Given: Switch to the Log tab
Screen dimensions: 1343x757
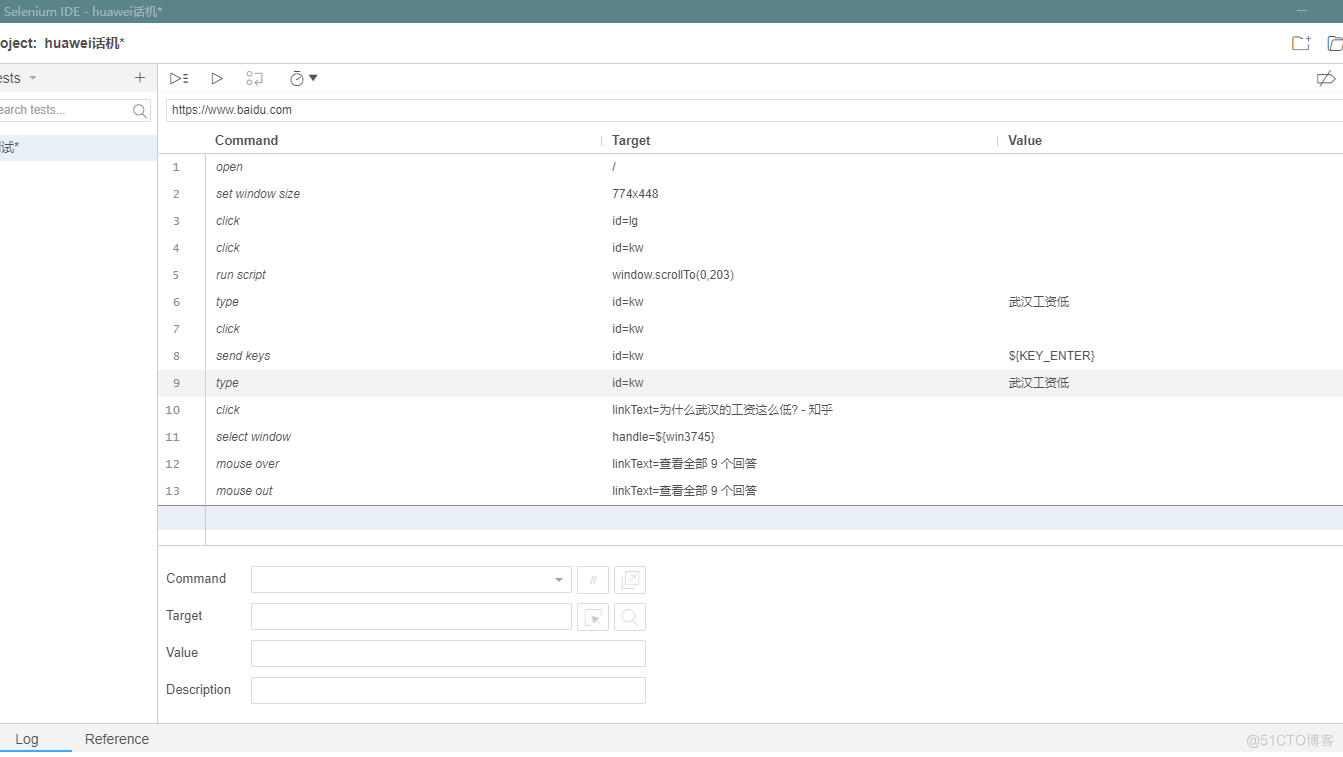Looking at the screenshot, I should pyautogui.click(x=27, y=739).
